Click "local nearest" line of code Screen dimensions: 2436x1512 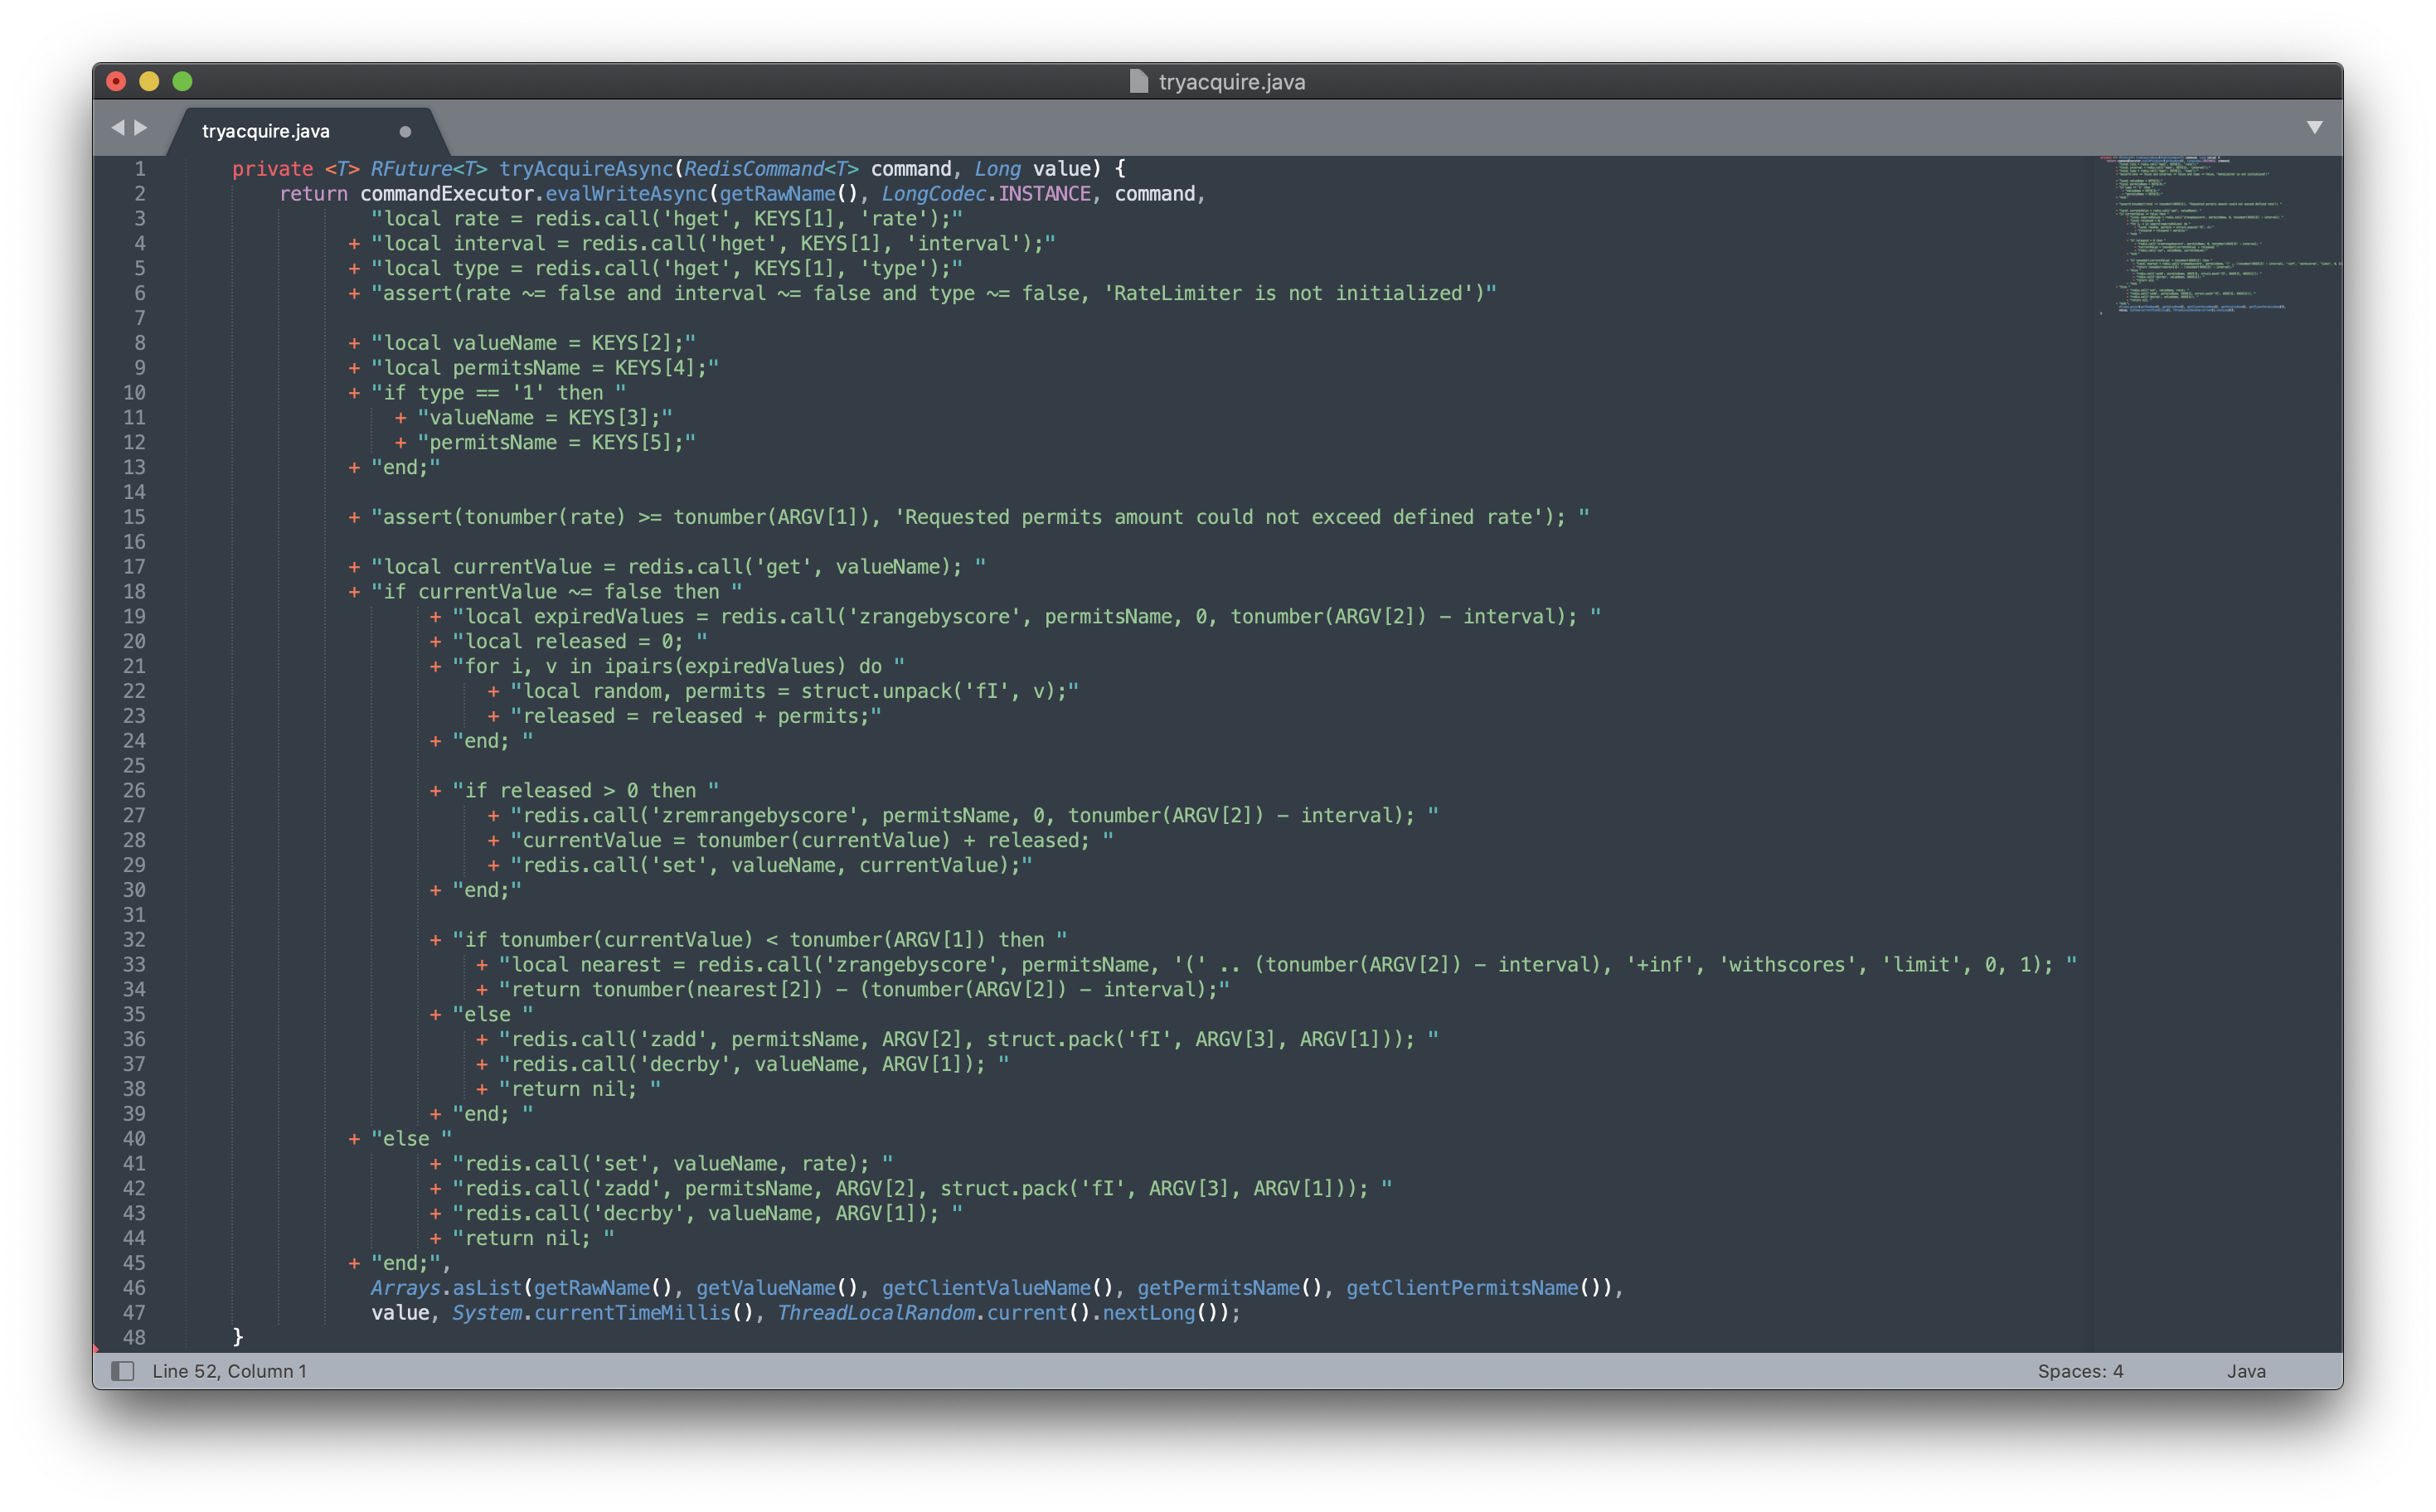(1288, 965)
